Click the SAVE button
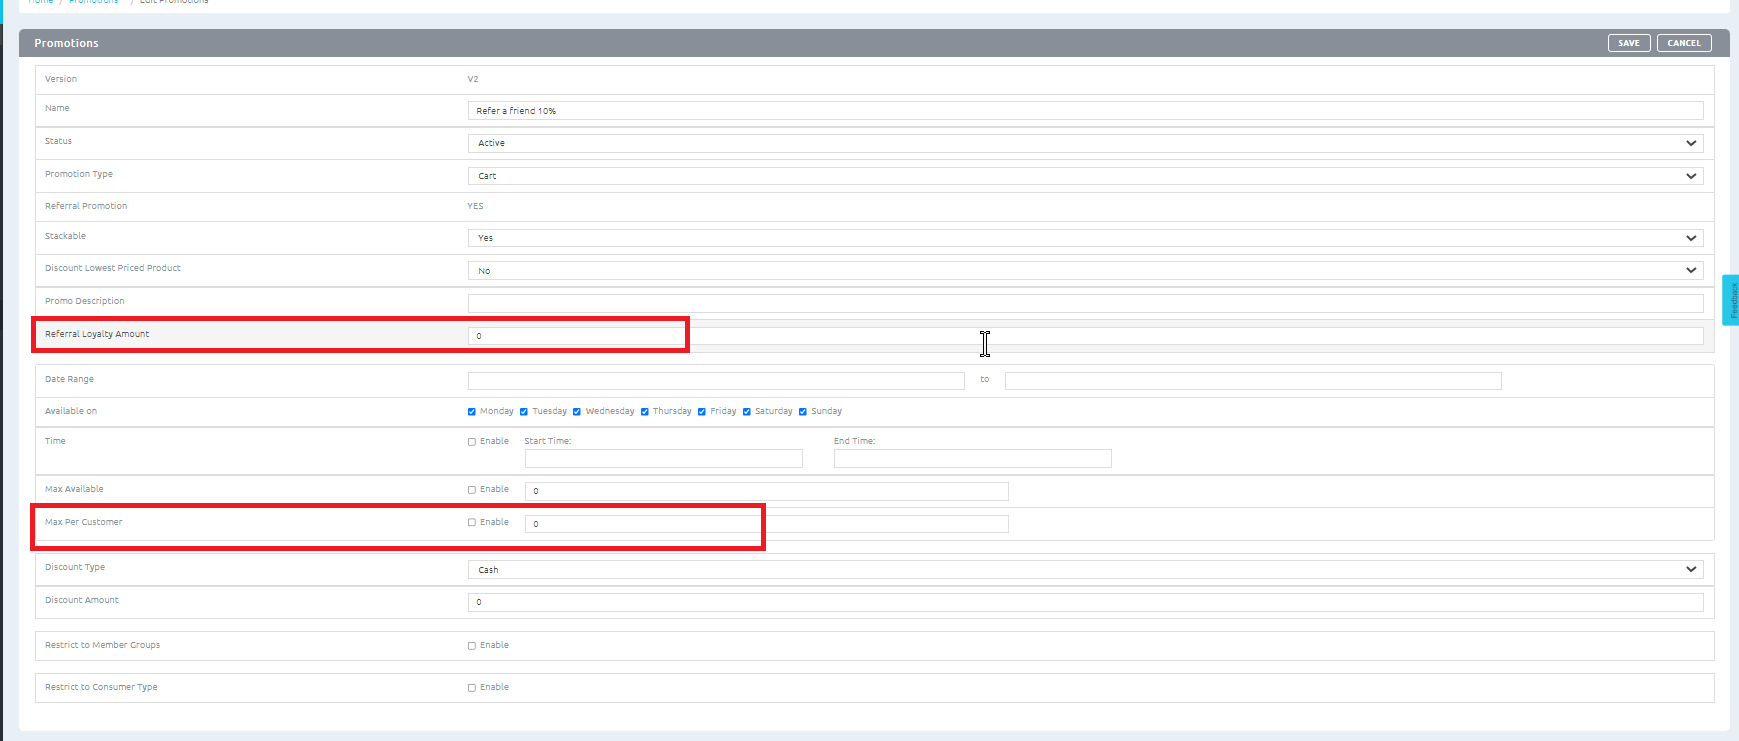This screenshot has width=1739, height=741. [x=1628, y=43]
